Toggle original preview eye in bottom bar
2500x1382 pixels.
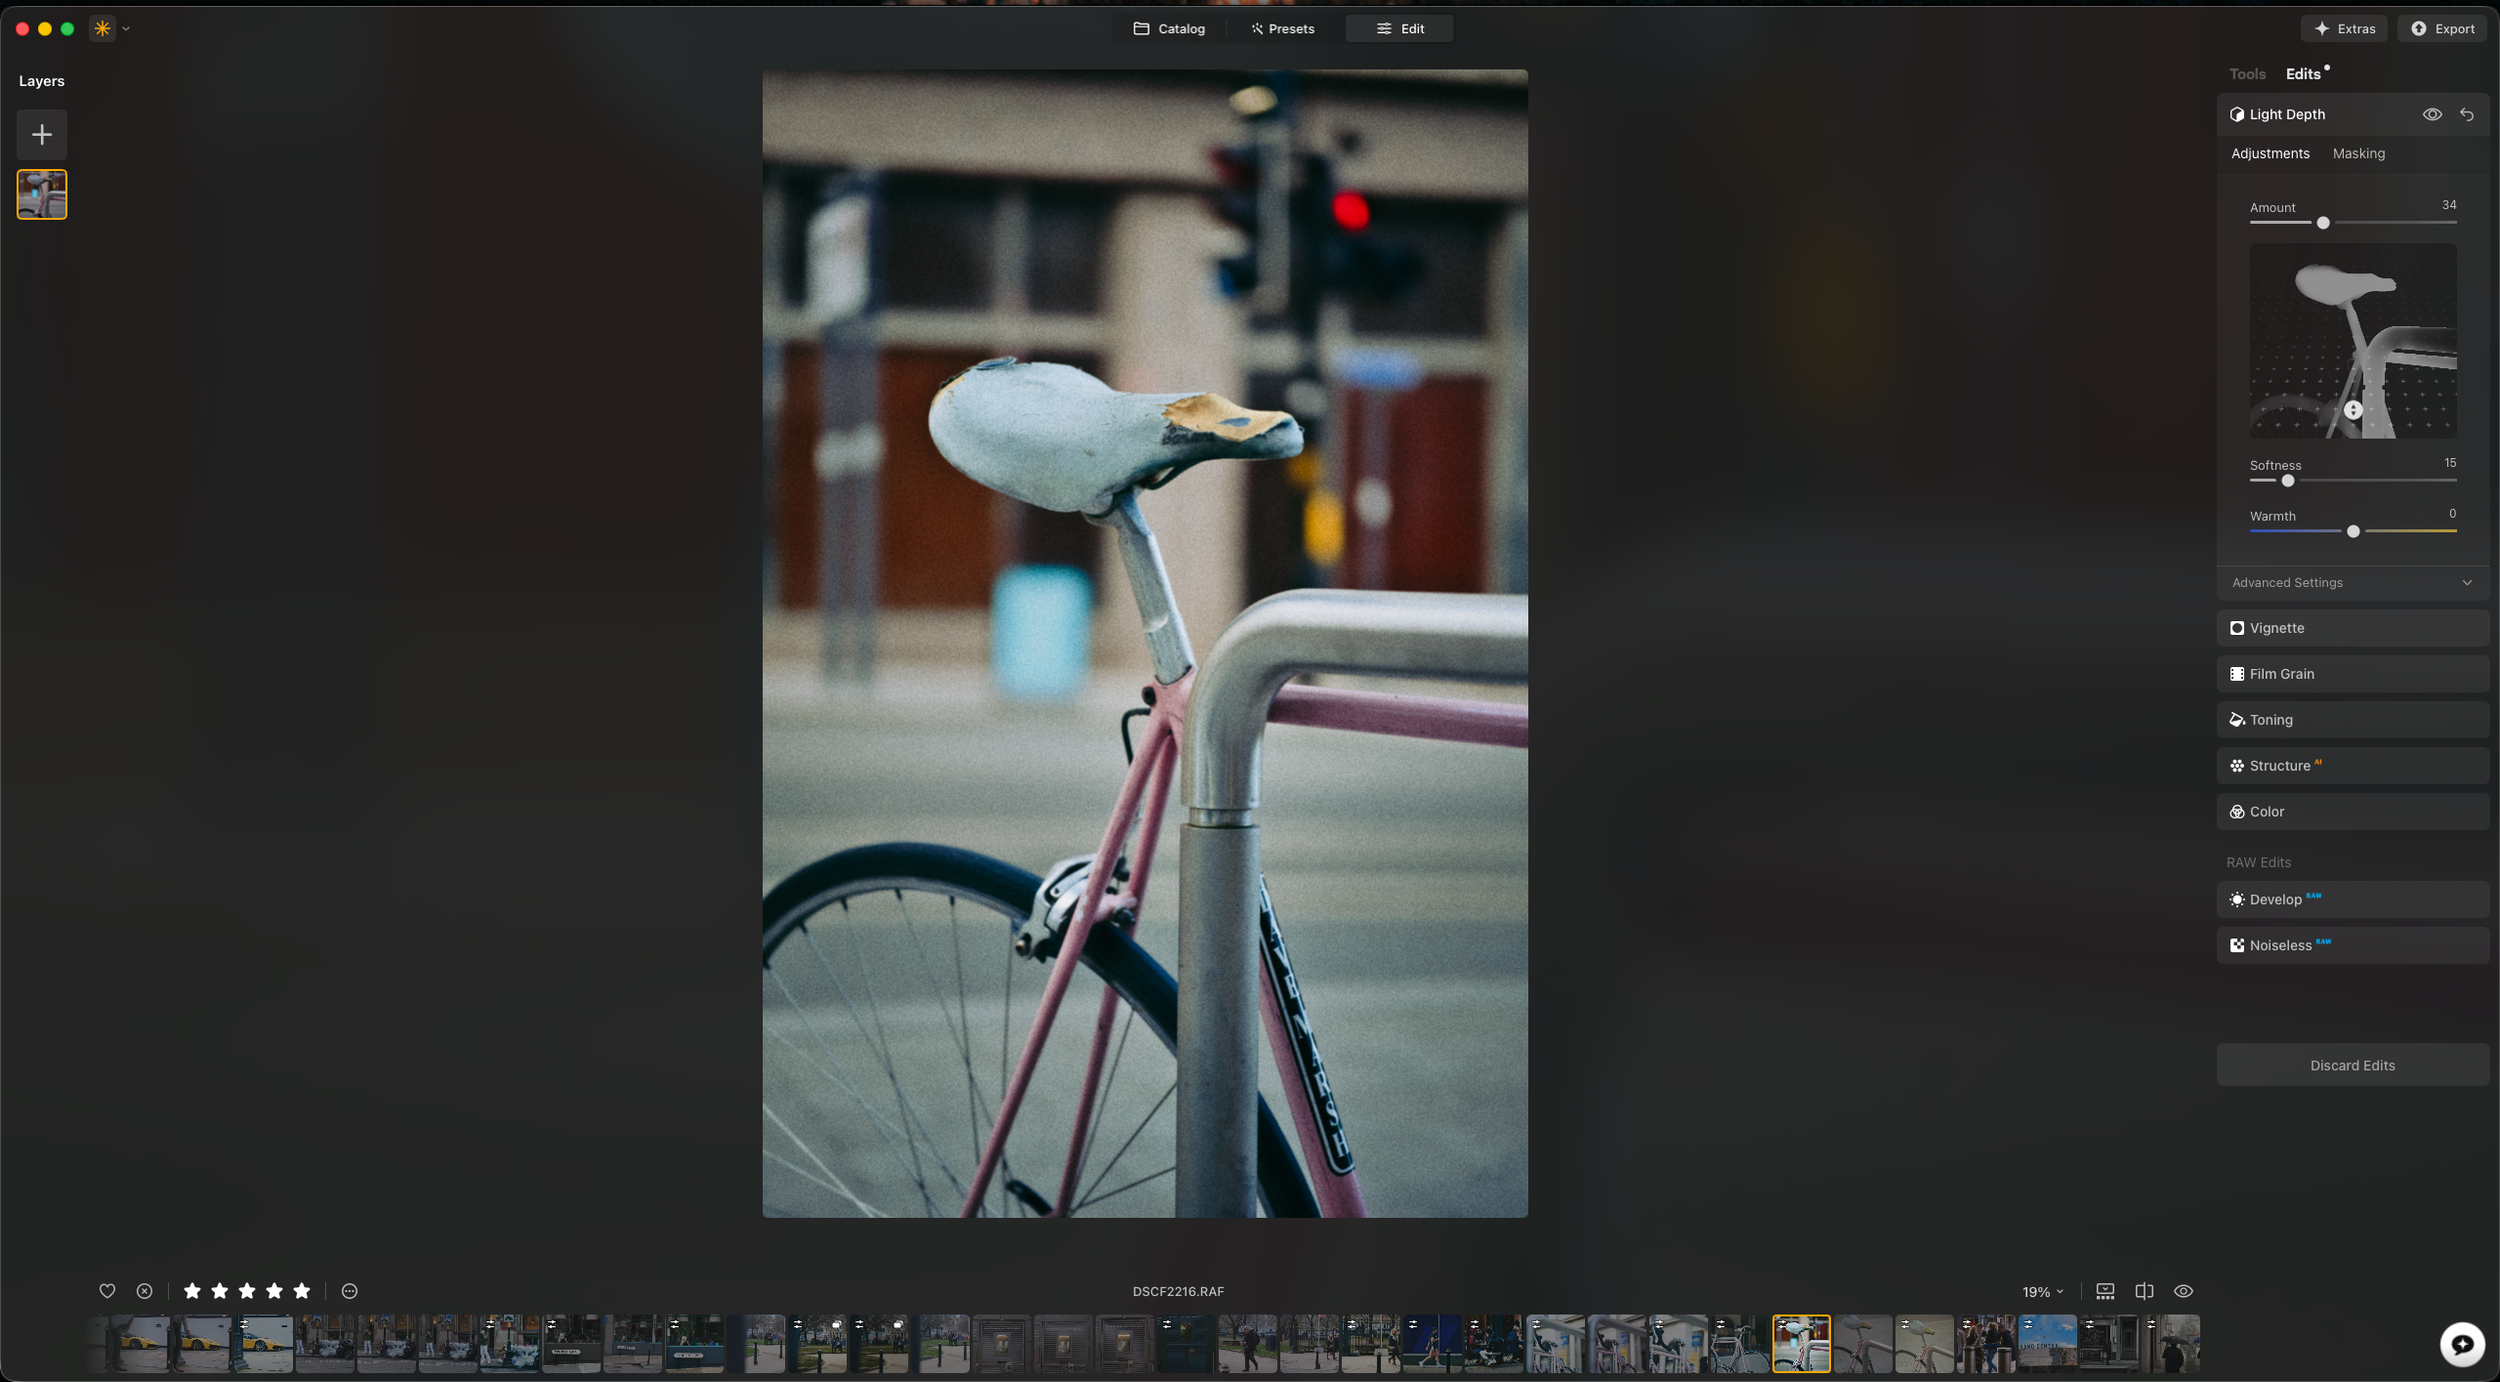coord(2183,1291)
